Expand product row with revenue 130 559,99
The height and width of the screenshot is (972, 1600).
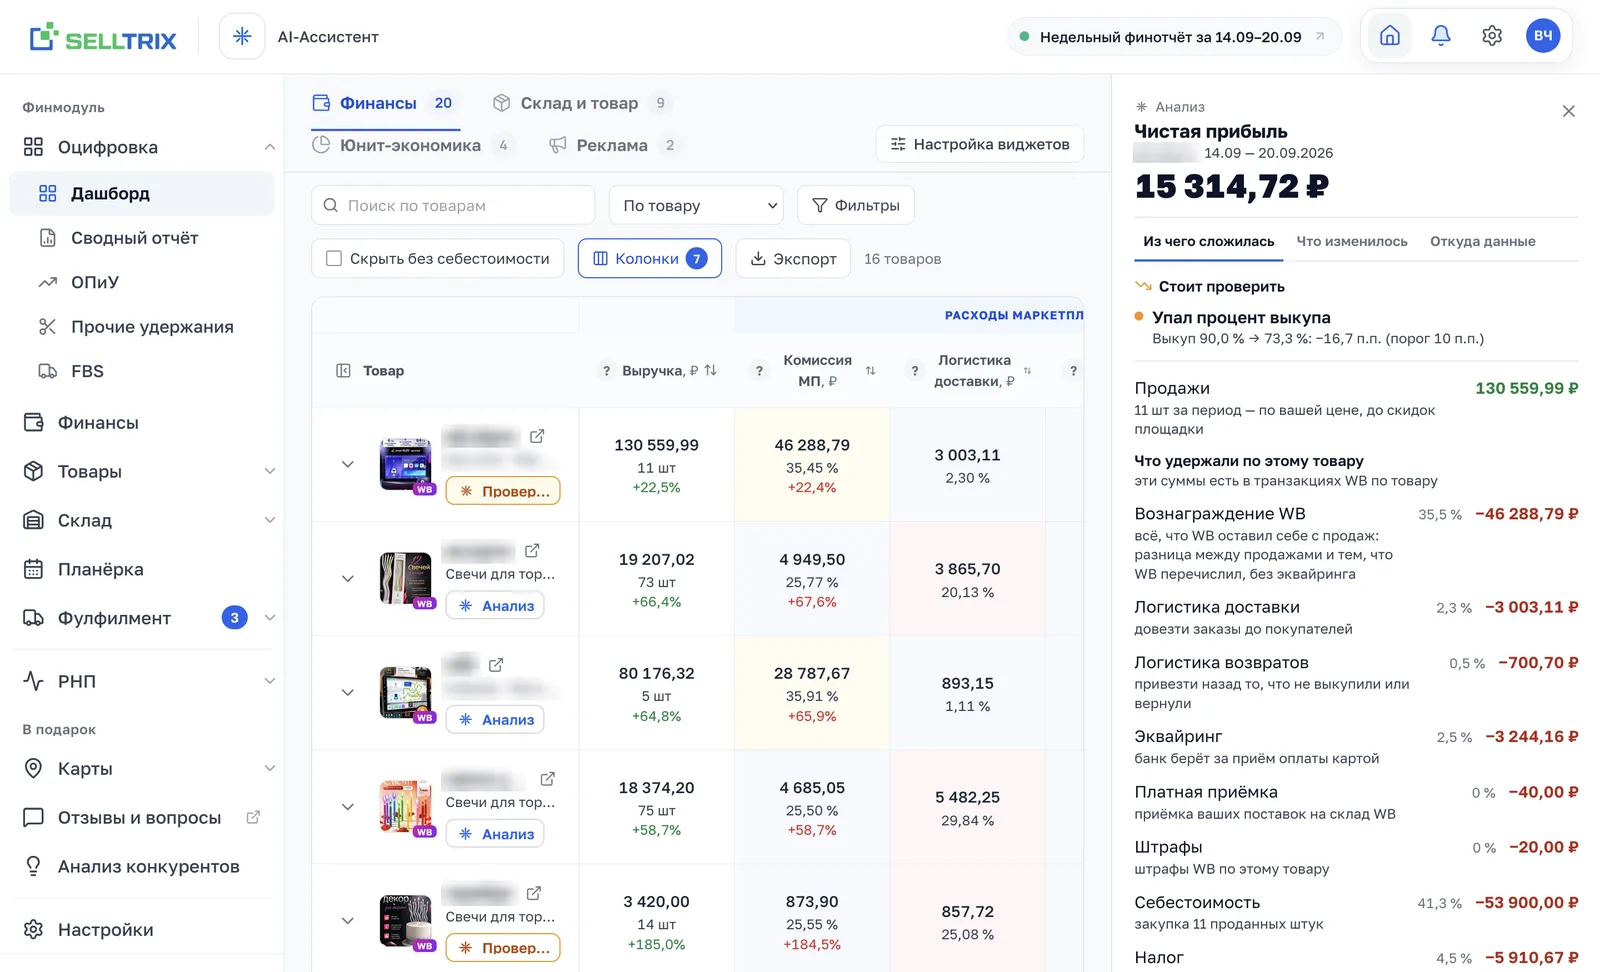347,464
